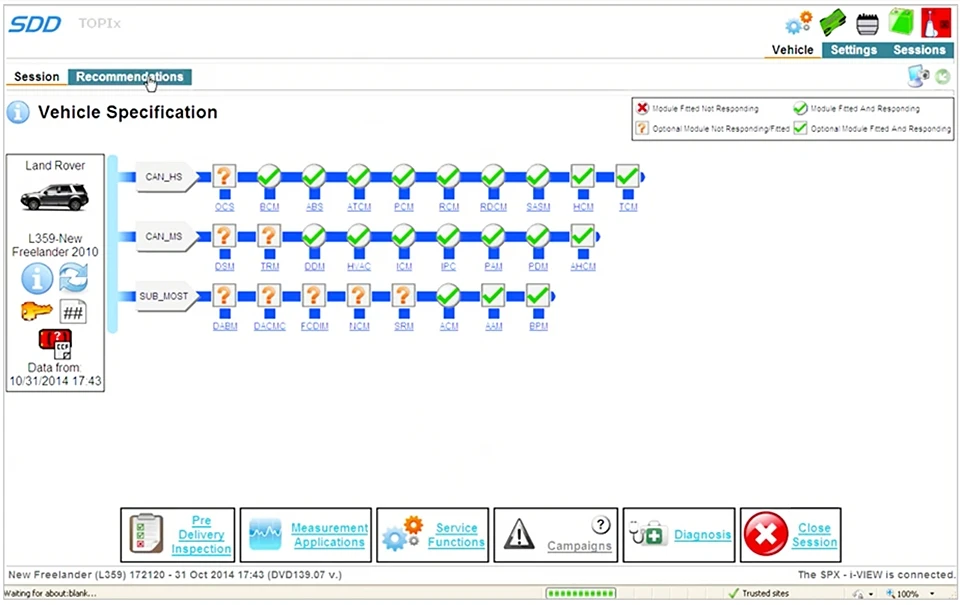The height and width of the screenshot is (605, 960).
Task: Select the ACM module check icon
Action: tap(448, 296)
